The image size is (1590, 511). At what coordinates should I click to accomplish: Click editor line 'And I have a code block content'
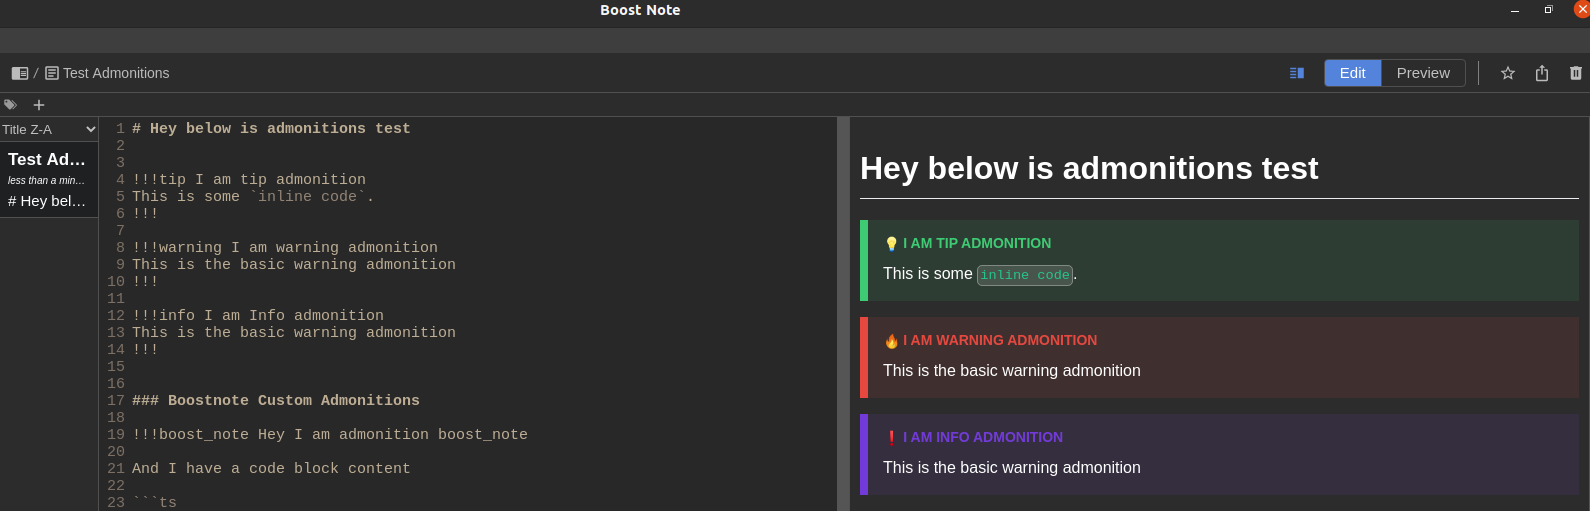271,469
